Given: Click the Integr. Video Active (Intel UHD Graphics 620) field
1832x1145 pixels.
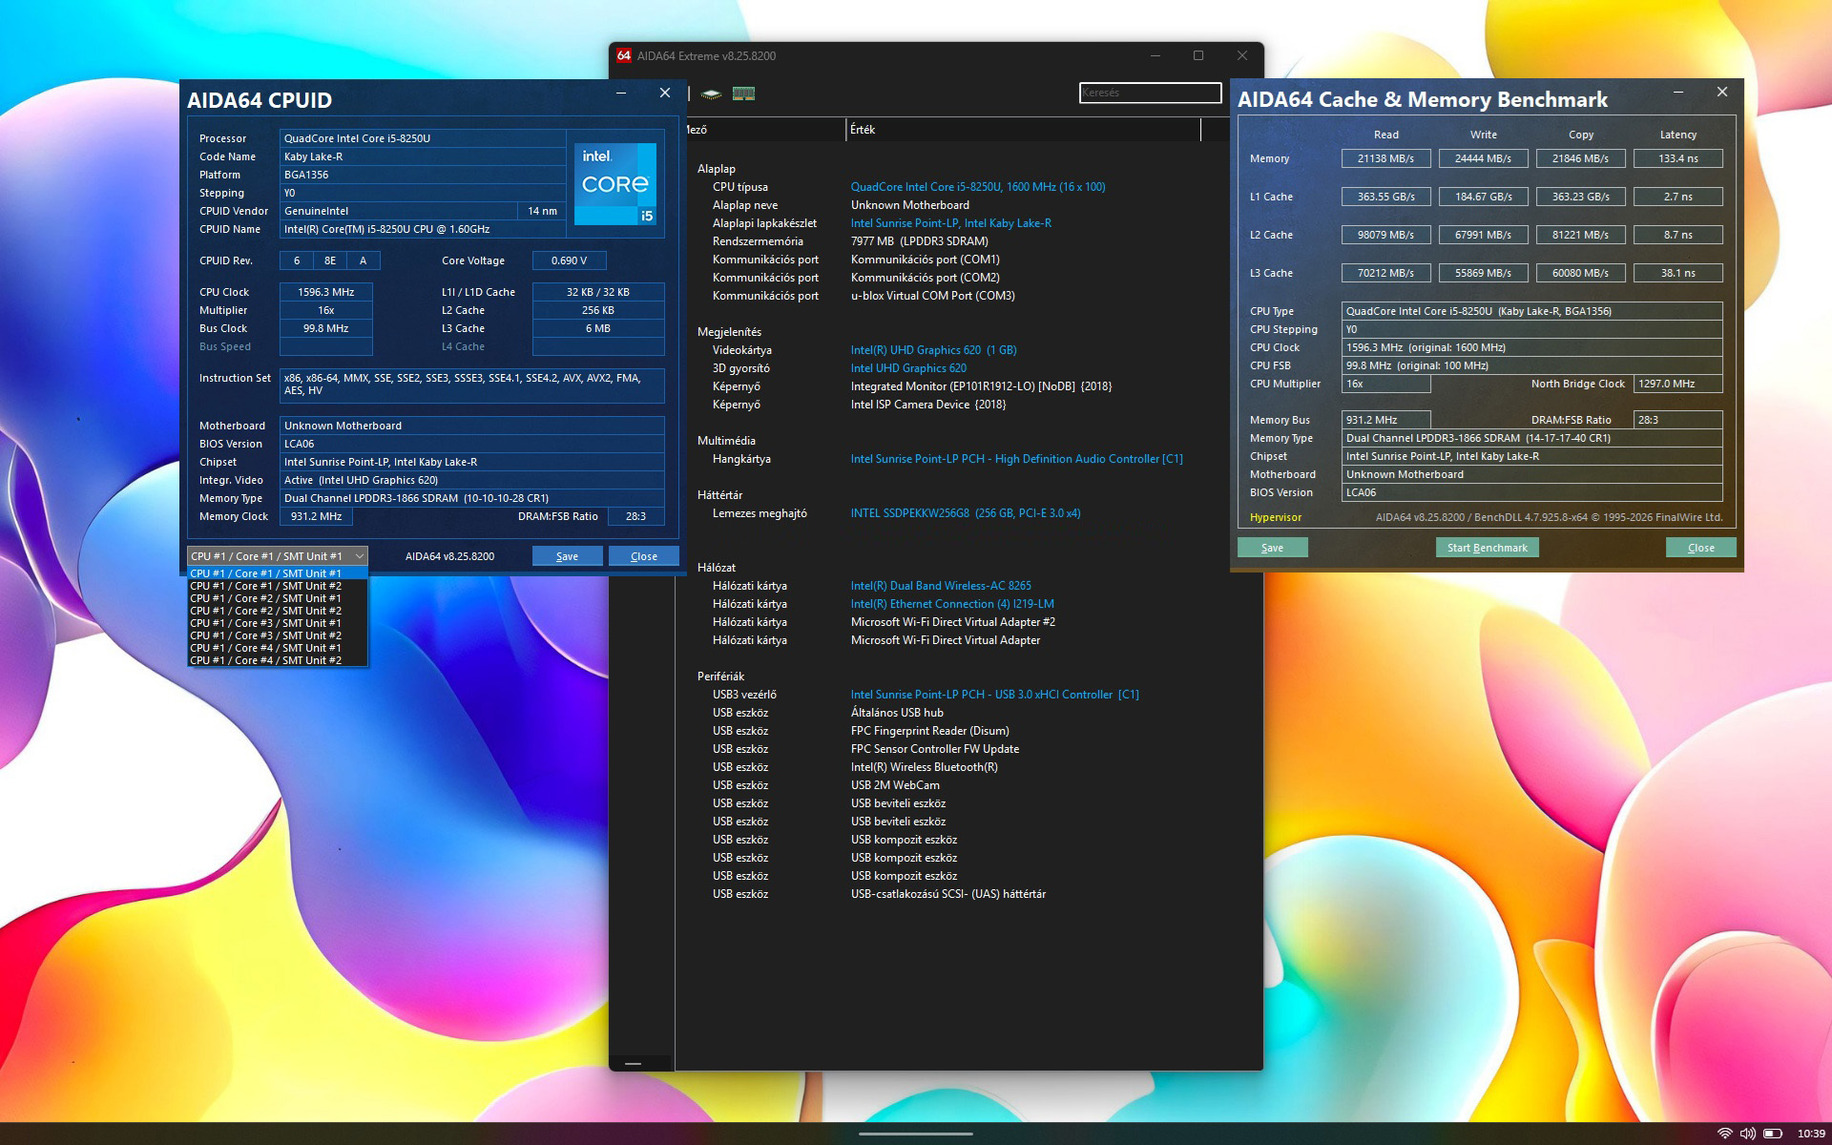Looking at the screenshot, I should (472, 480).
